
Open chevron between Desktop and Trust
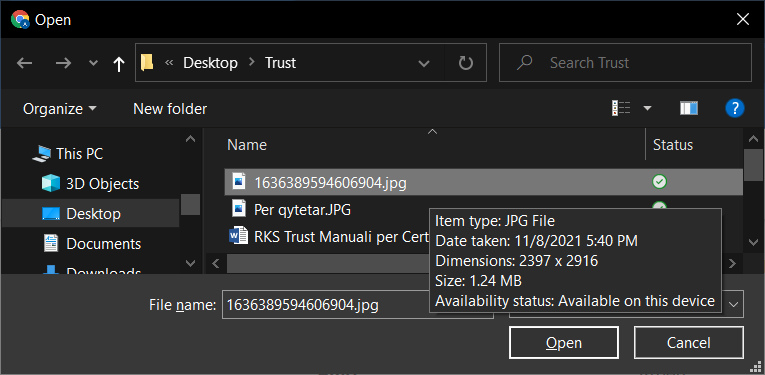[252, 63]
